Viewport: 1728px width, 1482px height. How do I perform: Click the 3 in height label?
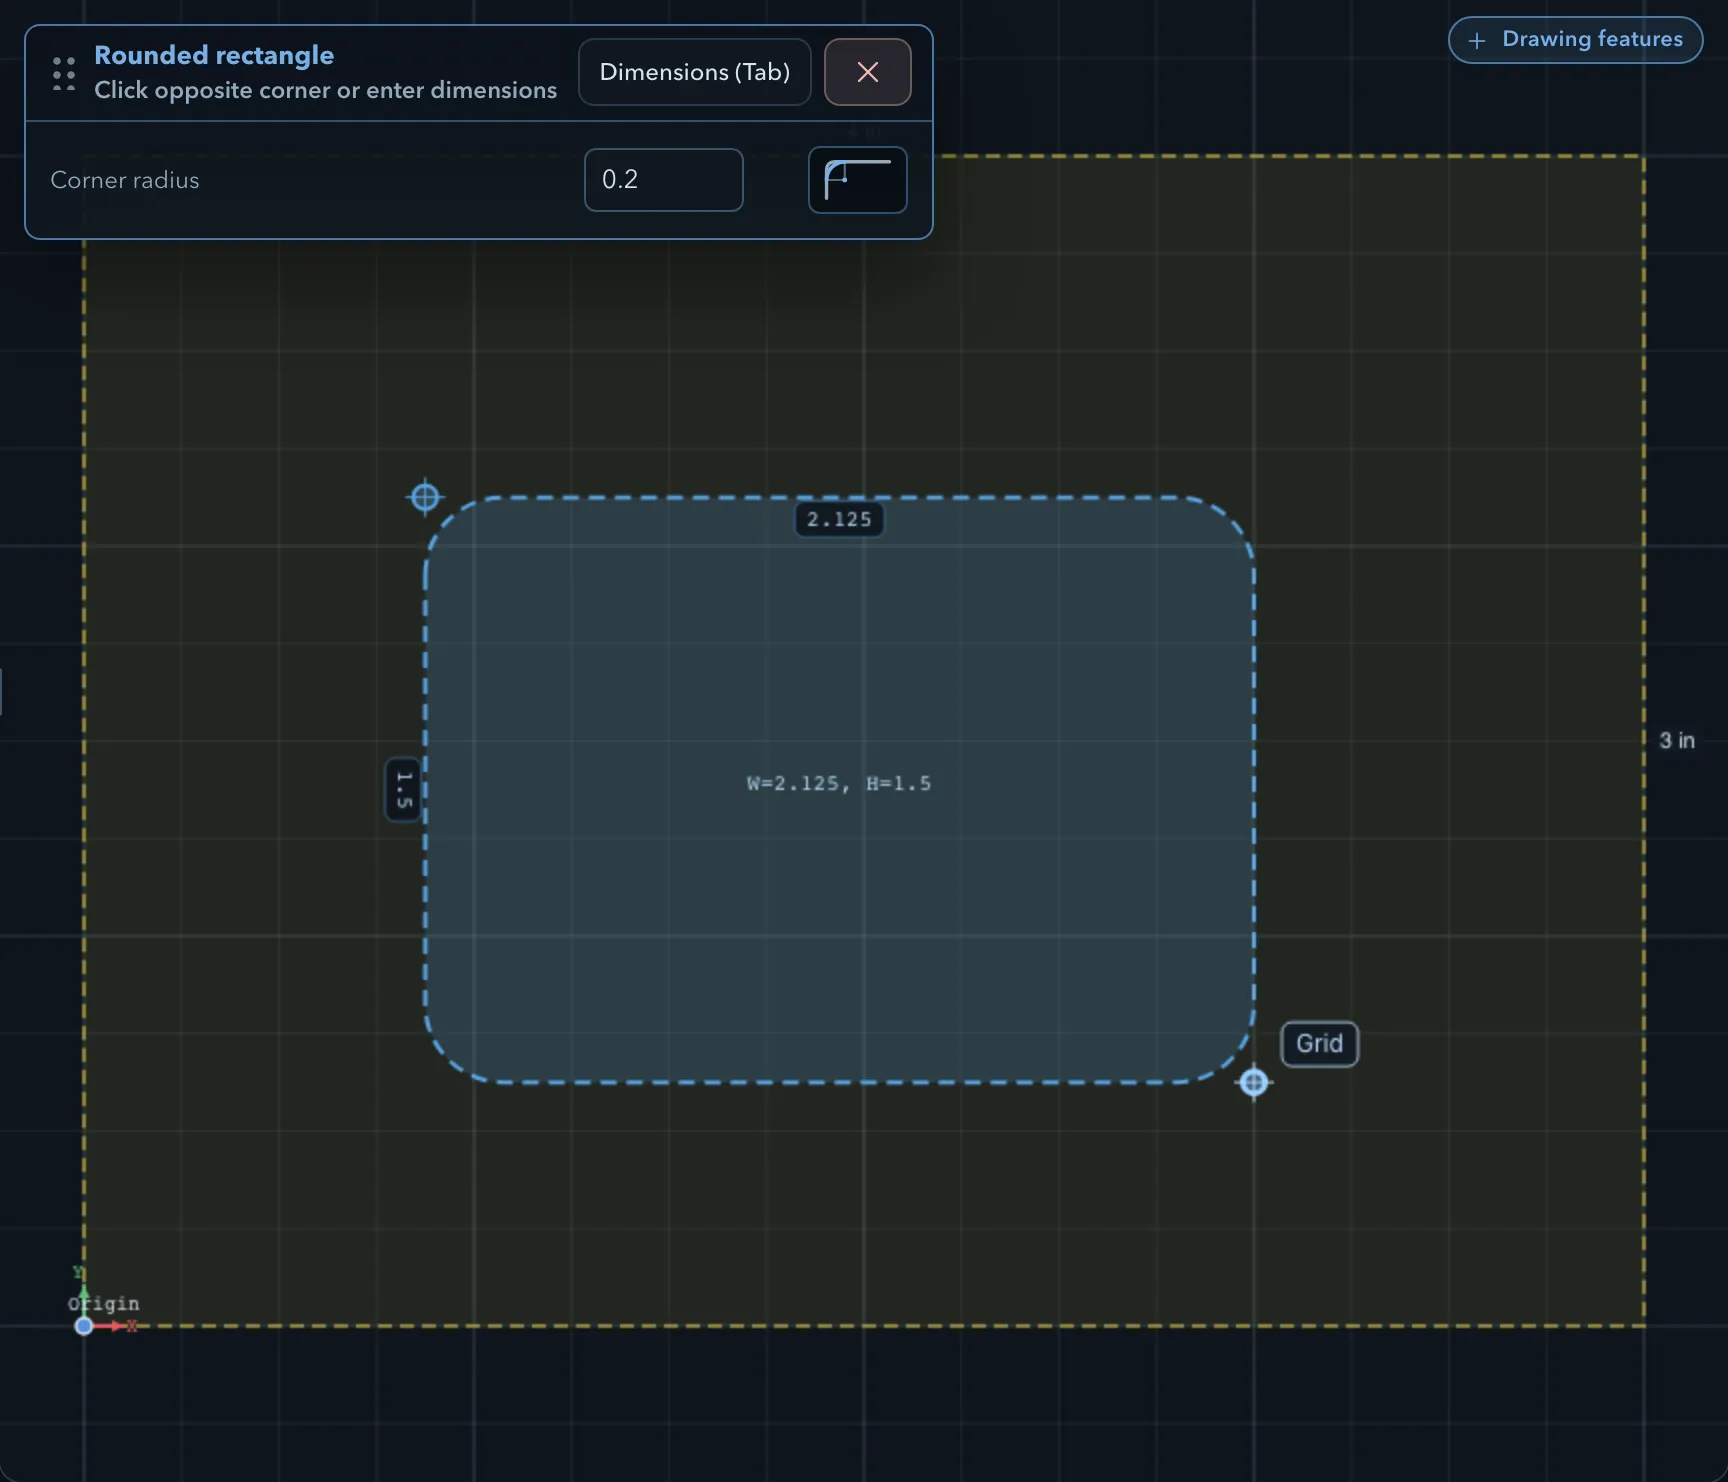coord(1677,741)
